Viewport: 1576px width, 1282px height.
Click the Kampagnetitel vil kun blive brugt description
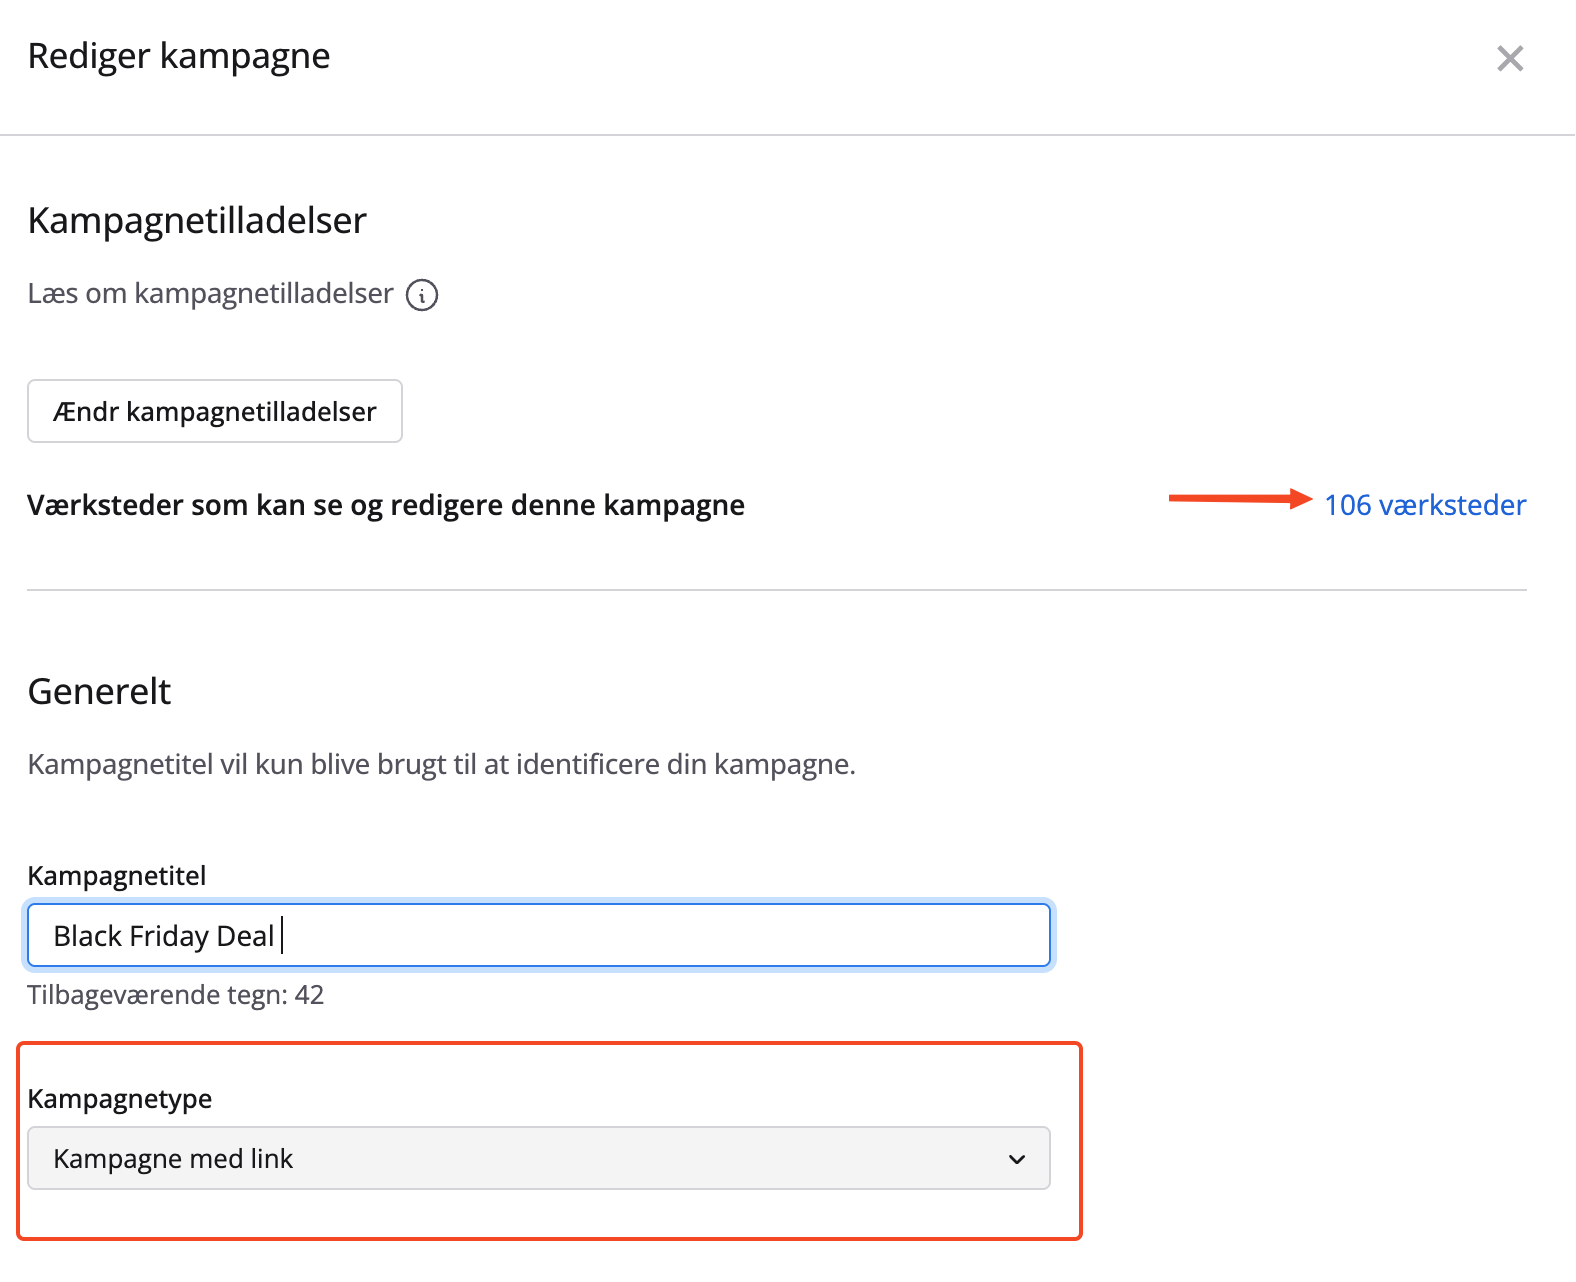click(441, 765)
